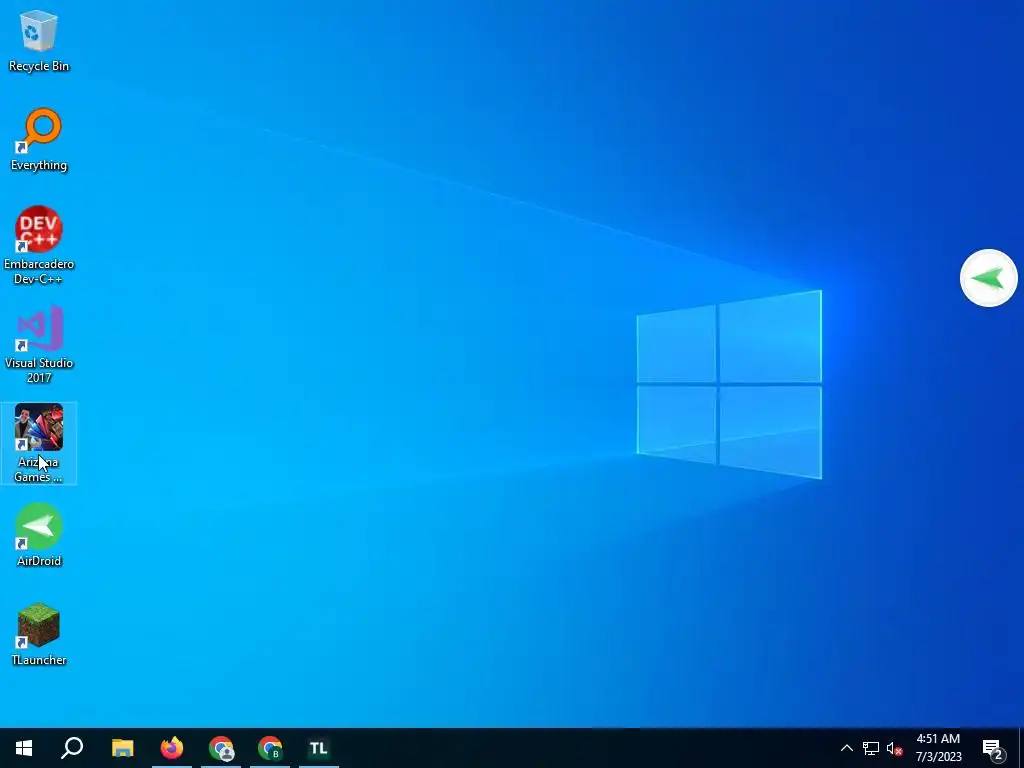Open the Windows Start menu
Viewport: 1024px width, 768px height.
[24, 748]
